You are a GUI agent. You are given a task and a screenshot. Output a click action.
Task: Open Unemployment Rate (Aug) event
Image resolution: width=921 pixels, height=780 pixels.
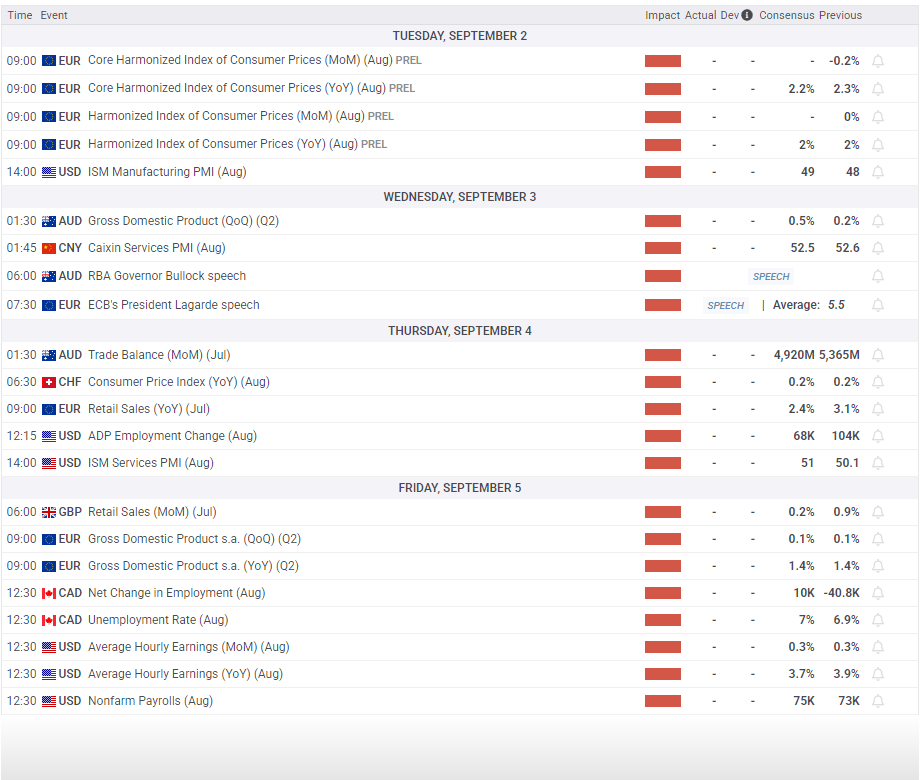[158, 620]
